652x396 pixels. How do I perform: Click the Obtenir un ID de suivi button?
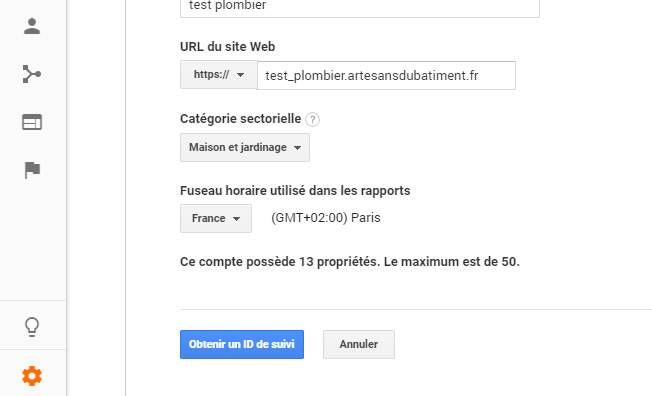tap(242, 344)
